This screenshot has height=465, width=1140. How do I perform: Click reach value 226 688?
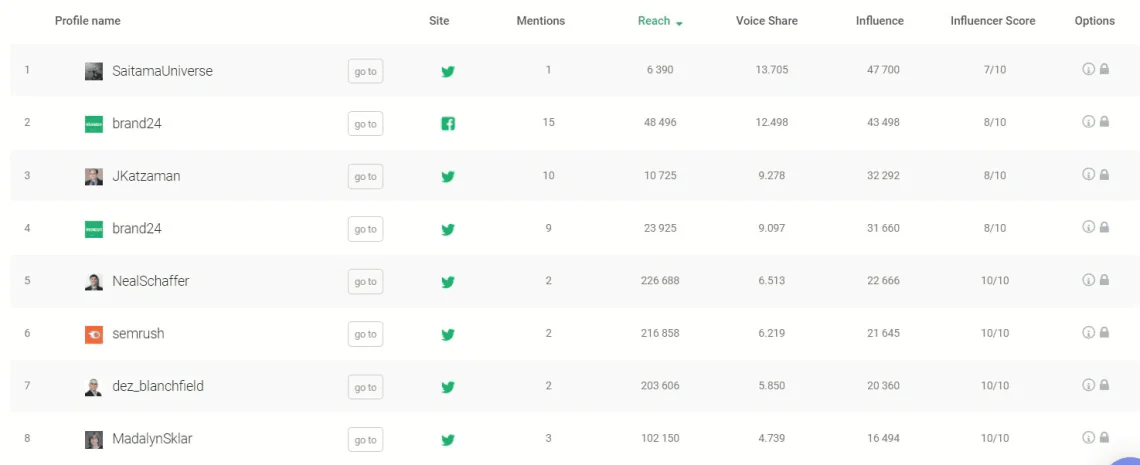click(660, 280)
